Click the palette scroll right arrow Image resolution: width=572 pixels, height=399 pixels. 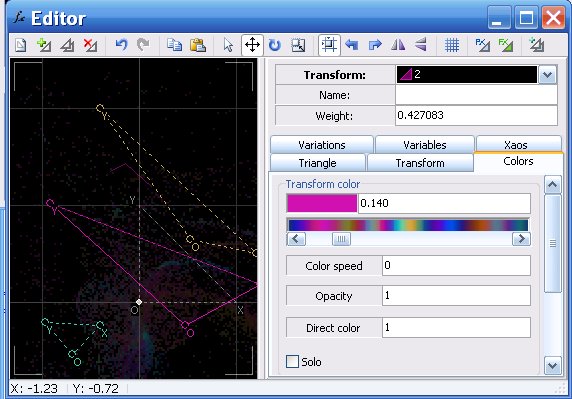521,239
